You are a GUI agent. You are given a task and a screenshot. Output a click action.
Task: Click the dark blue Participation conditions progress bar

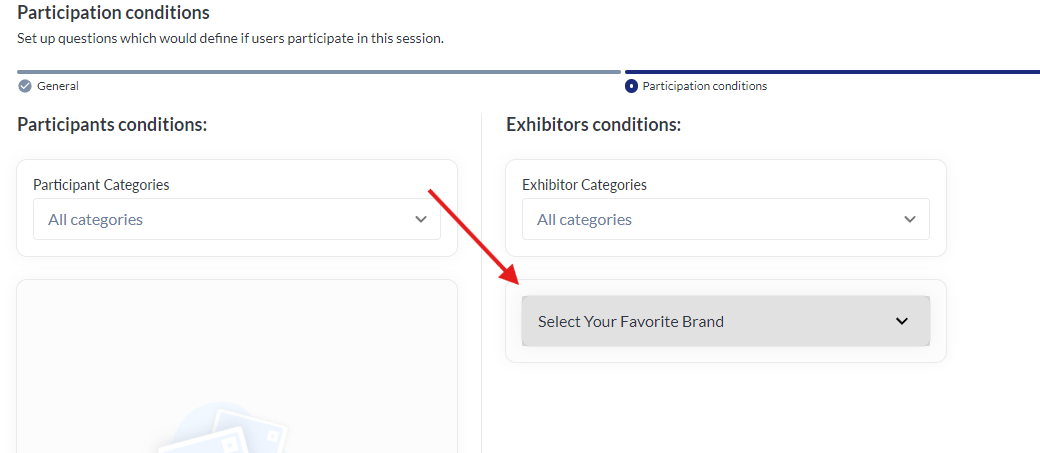tap(832, 72)
